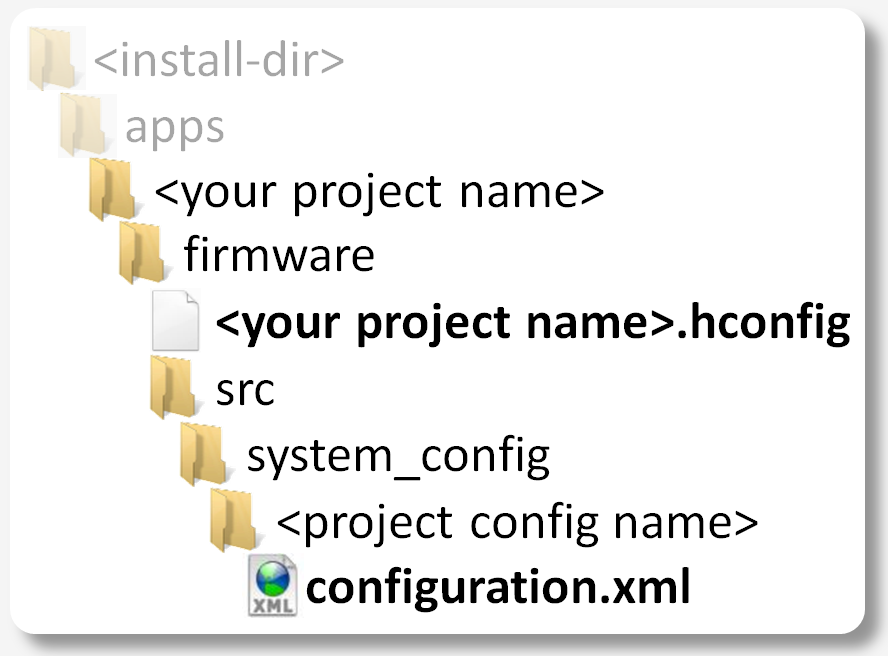The image size is (888, 656).
Task: Expand the <your project name> folder entry
Action: click(381, 191)
